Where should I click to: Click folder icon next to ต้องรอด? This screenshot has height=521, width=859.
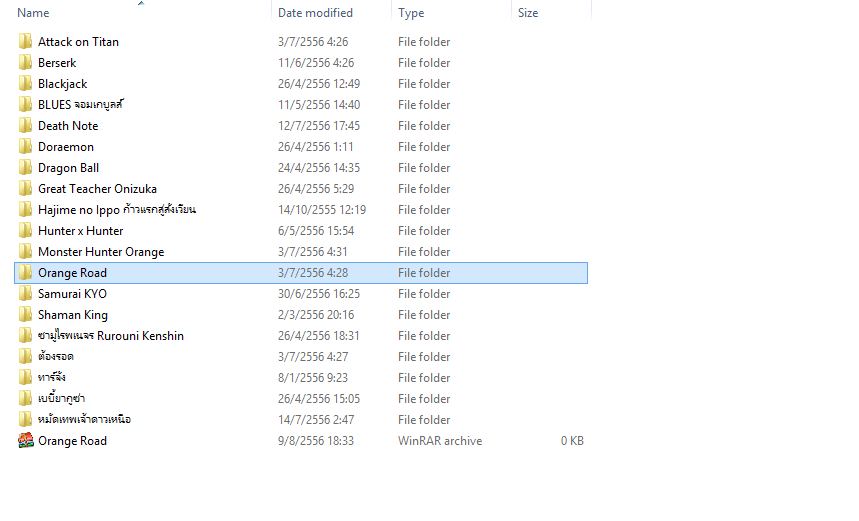click(25, 357)
